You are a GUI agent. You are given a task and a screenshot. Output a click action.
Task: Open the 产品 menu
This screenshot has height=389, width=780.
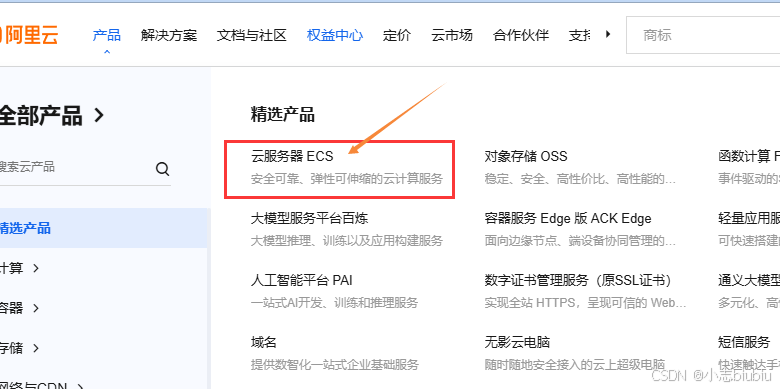pyautogui.click(x=106, y=35)
